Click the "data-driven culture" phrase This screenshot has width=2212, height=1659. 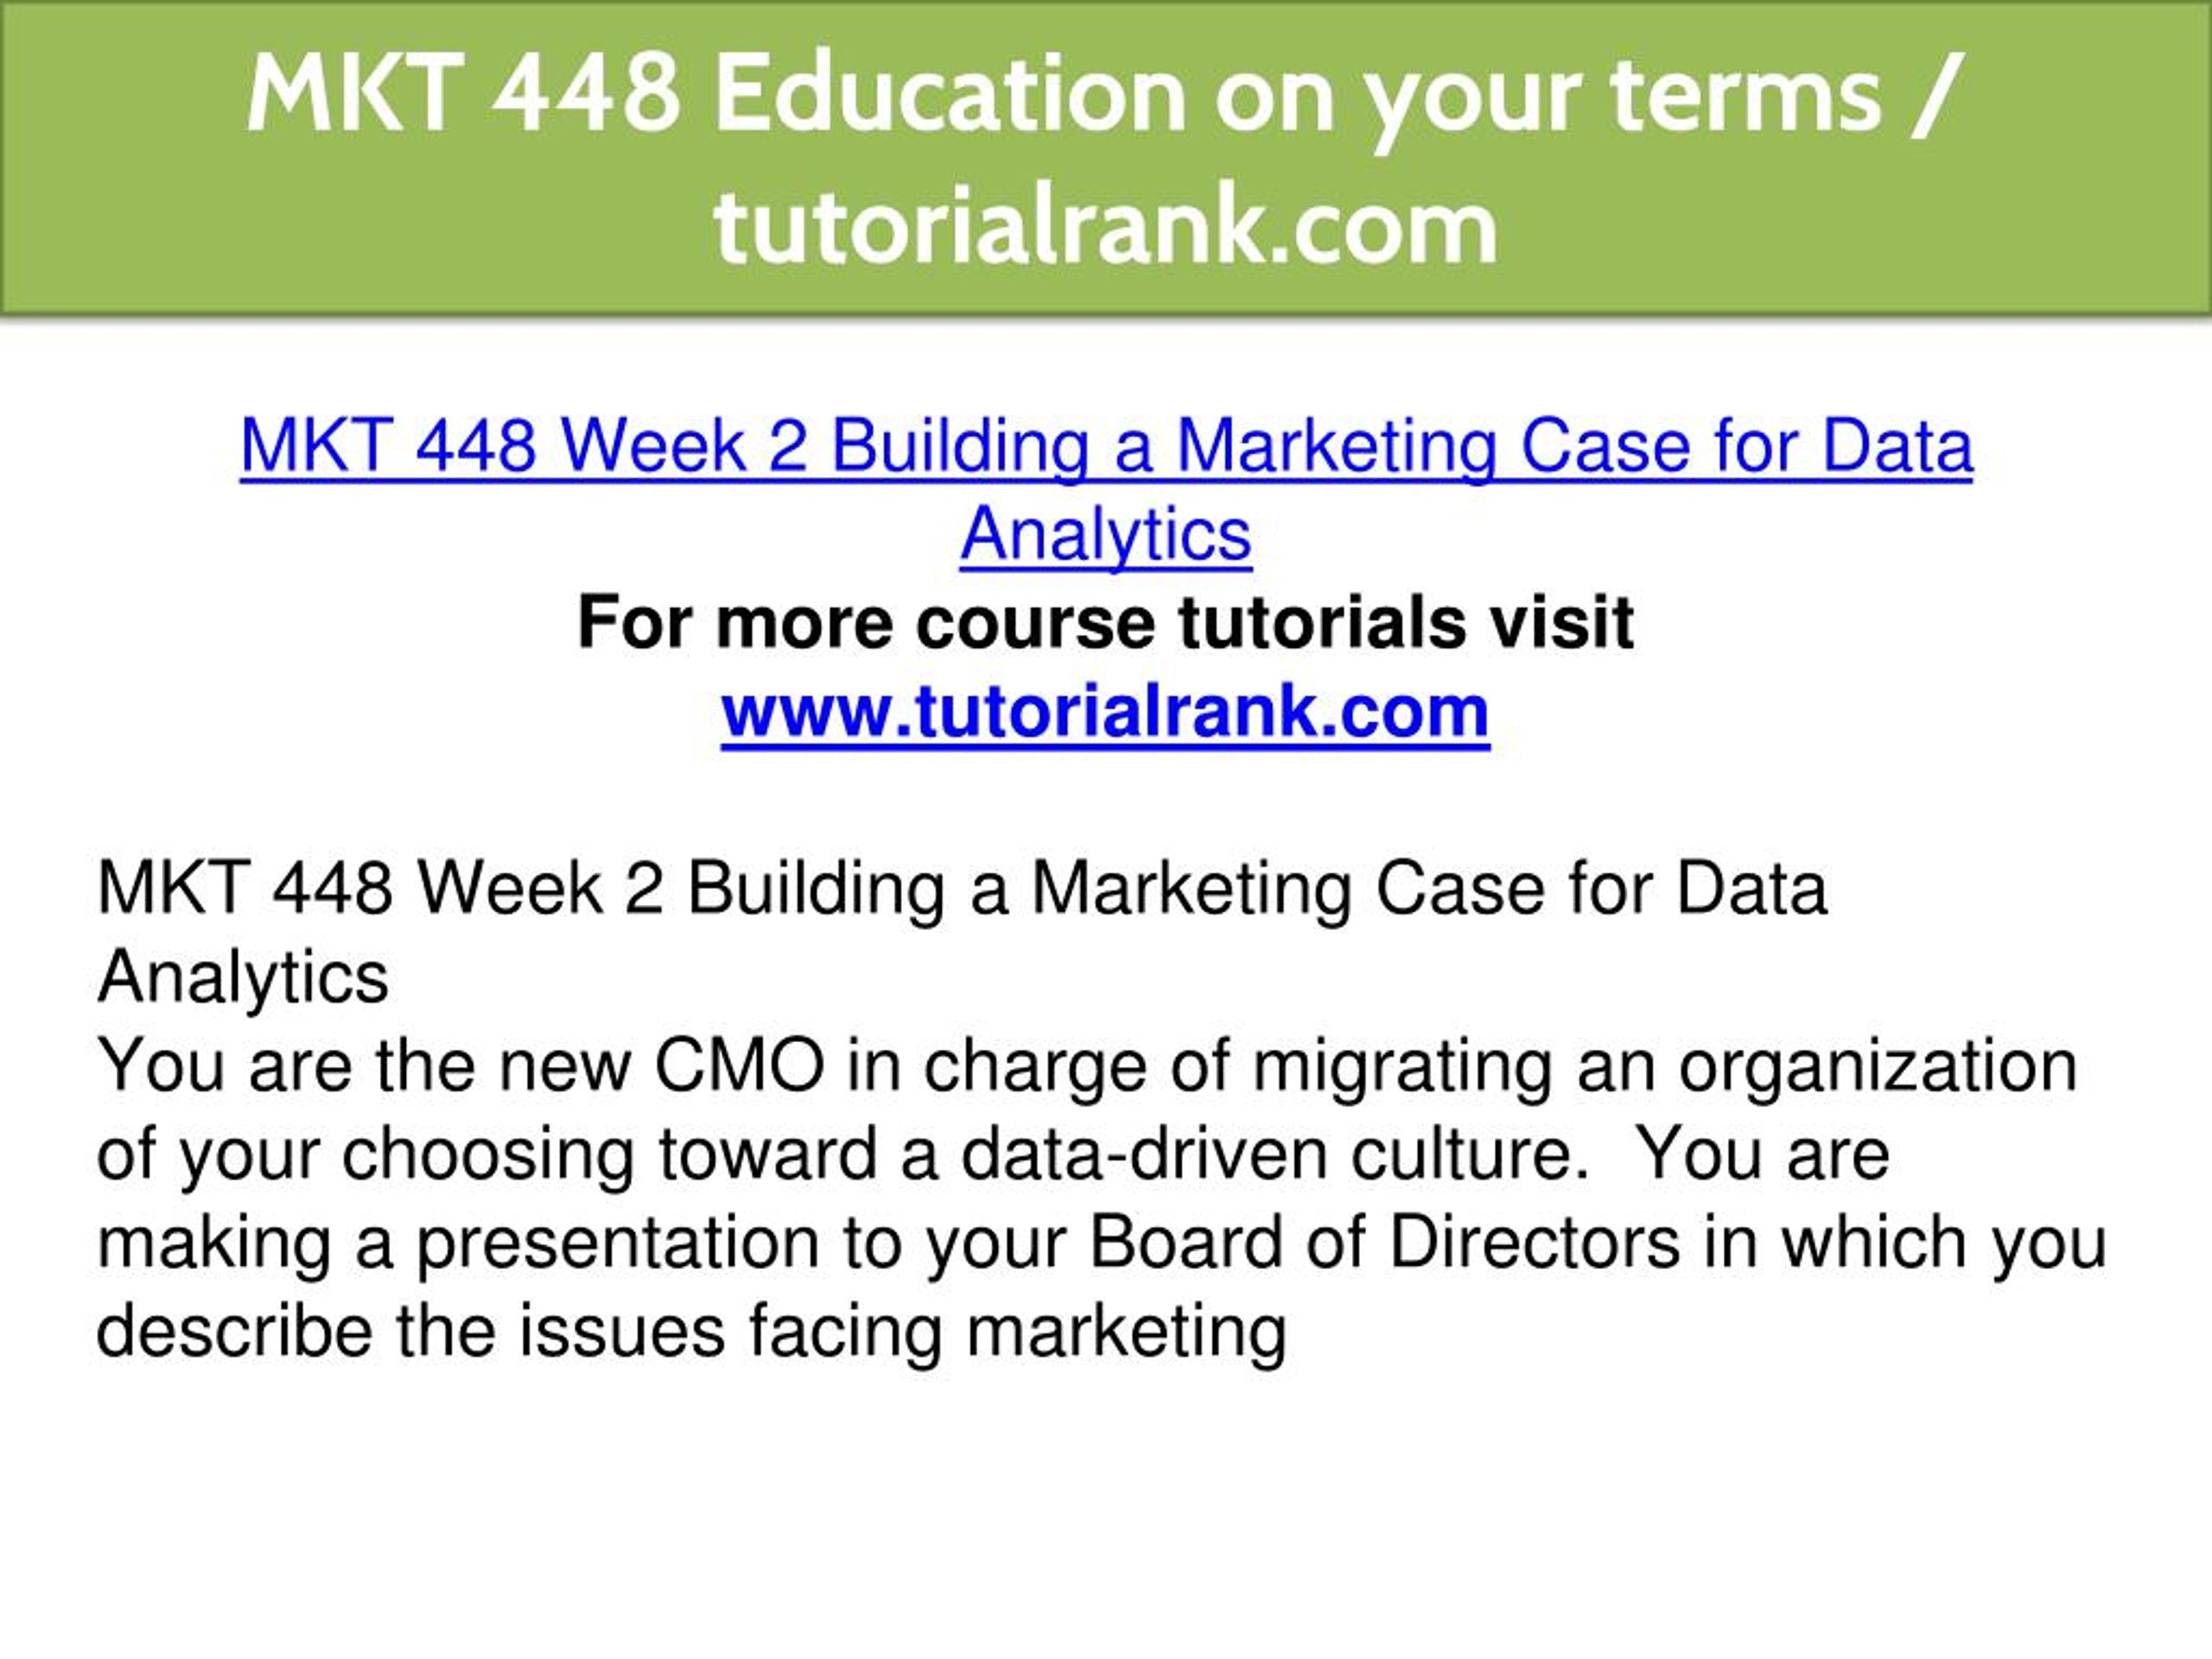click(x=1276, y=1155)
